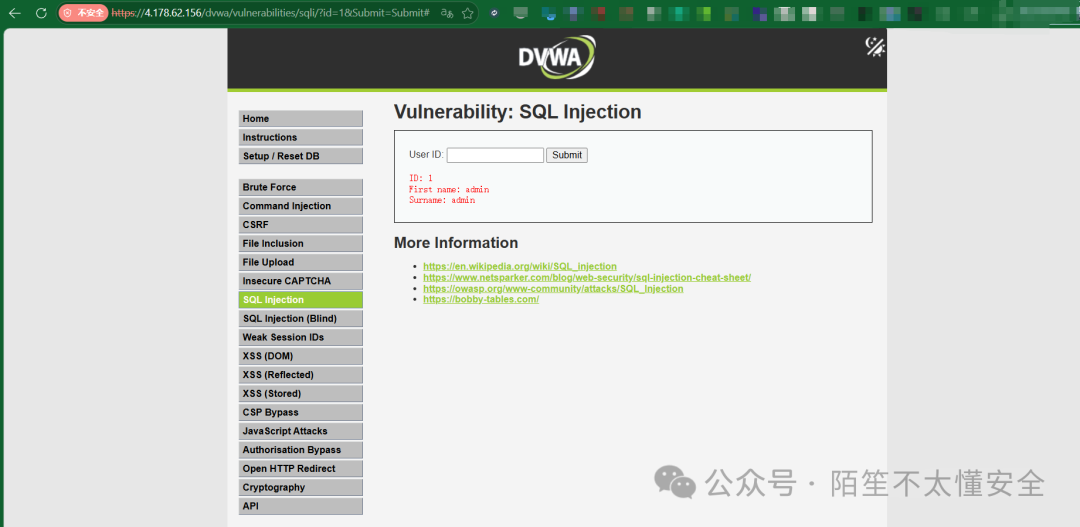Open File Upload module
This screenshot has height=527, width=1080.
pos(300,262)
